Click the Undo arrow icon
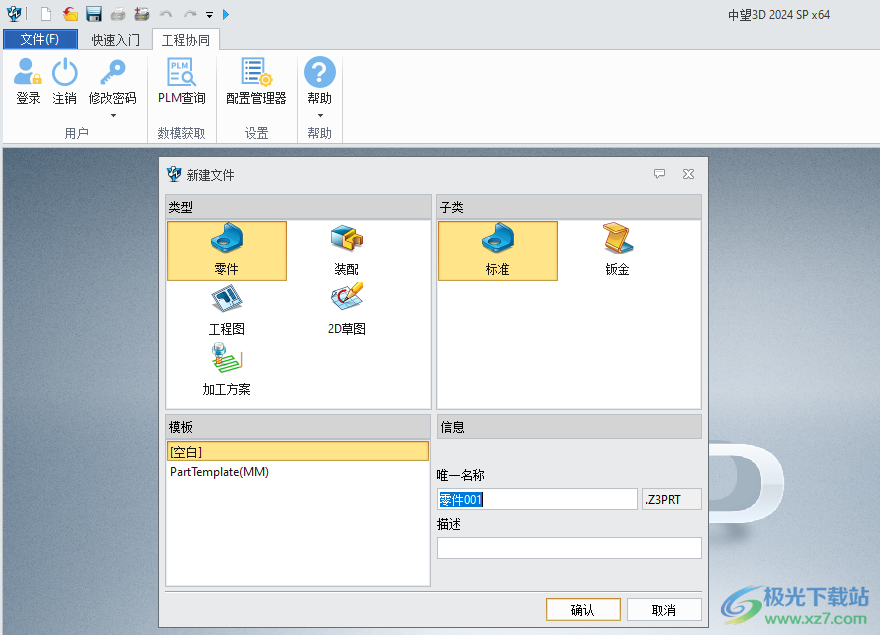Viewport: 880px width, 635px height. (166, 14)
